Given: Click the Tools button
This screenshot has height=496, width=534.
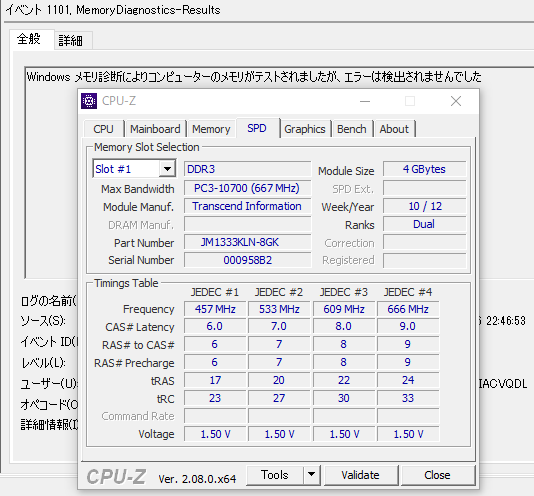Looking at the screenshot, I should pos(274,475).
